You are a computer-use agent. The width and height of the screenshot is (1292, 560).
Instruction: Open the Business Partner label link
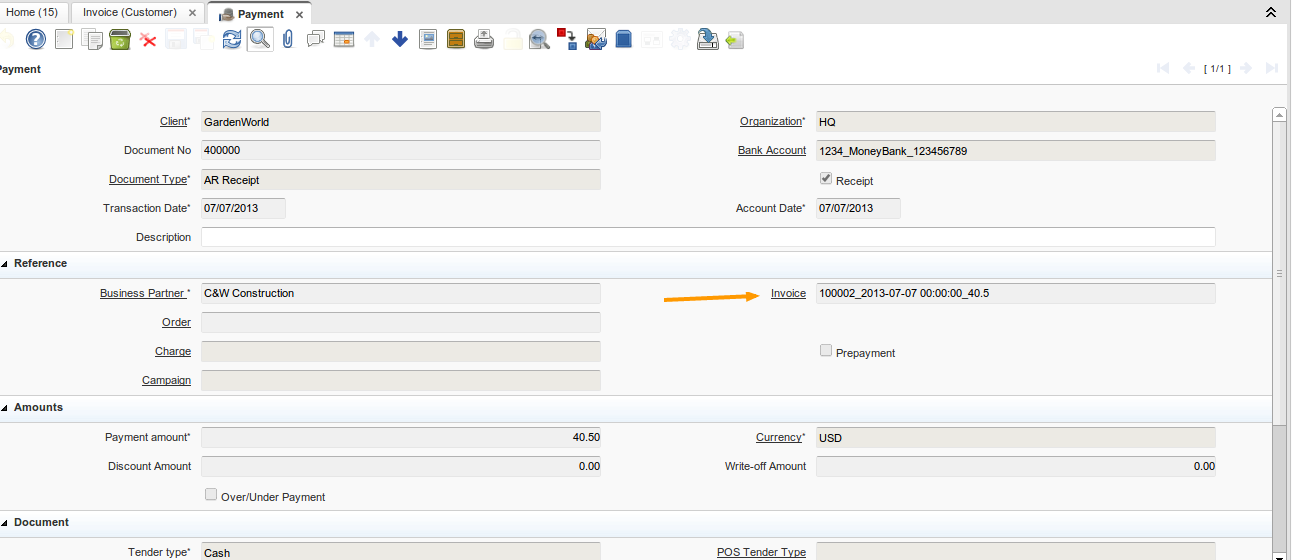tap(143, 294)
